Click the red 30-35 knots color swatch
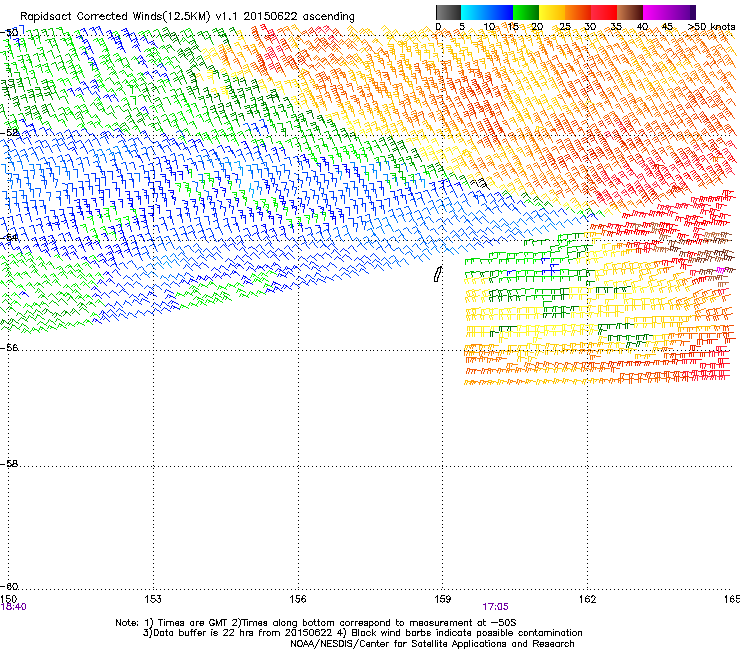This screenshot has width=740, height=650. (x=604, y=12)
